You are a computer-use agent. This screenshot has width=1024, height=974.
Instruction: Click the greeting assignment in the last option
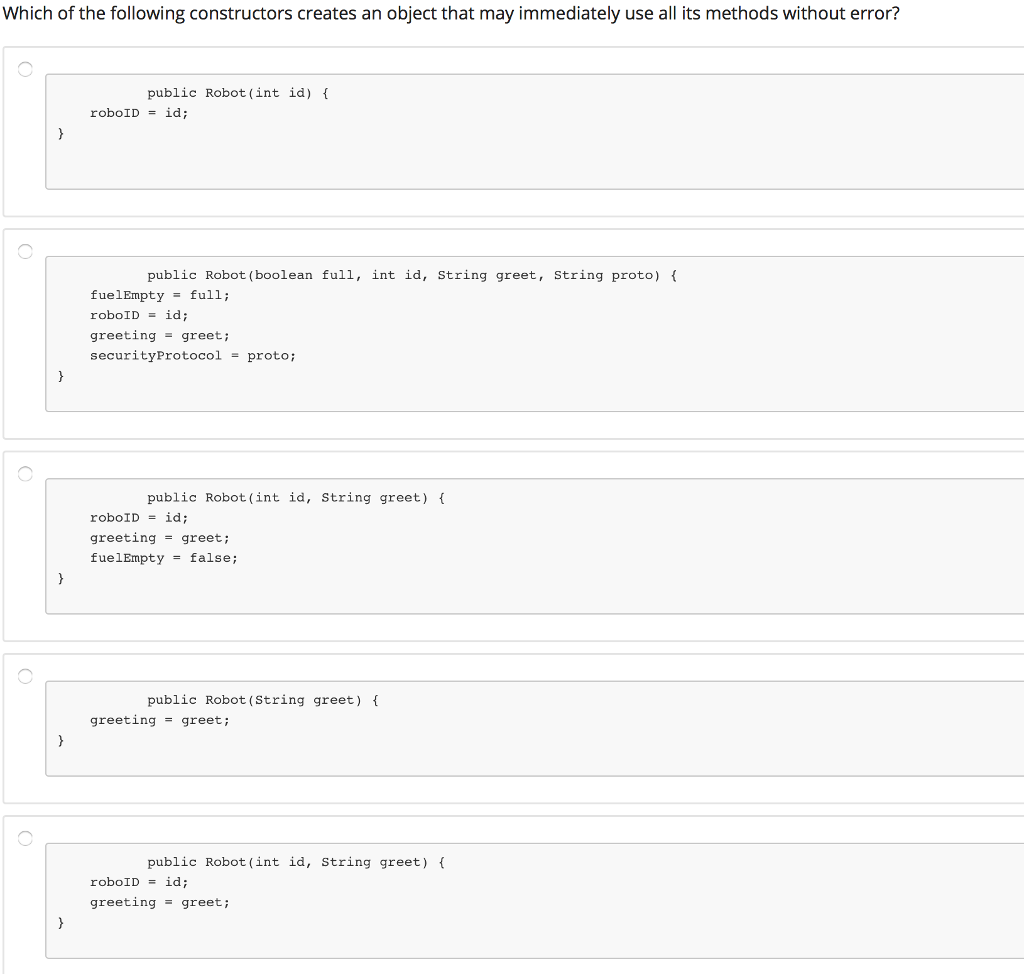coord(159,902)
